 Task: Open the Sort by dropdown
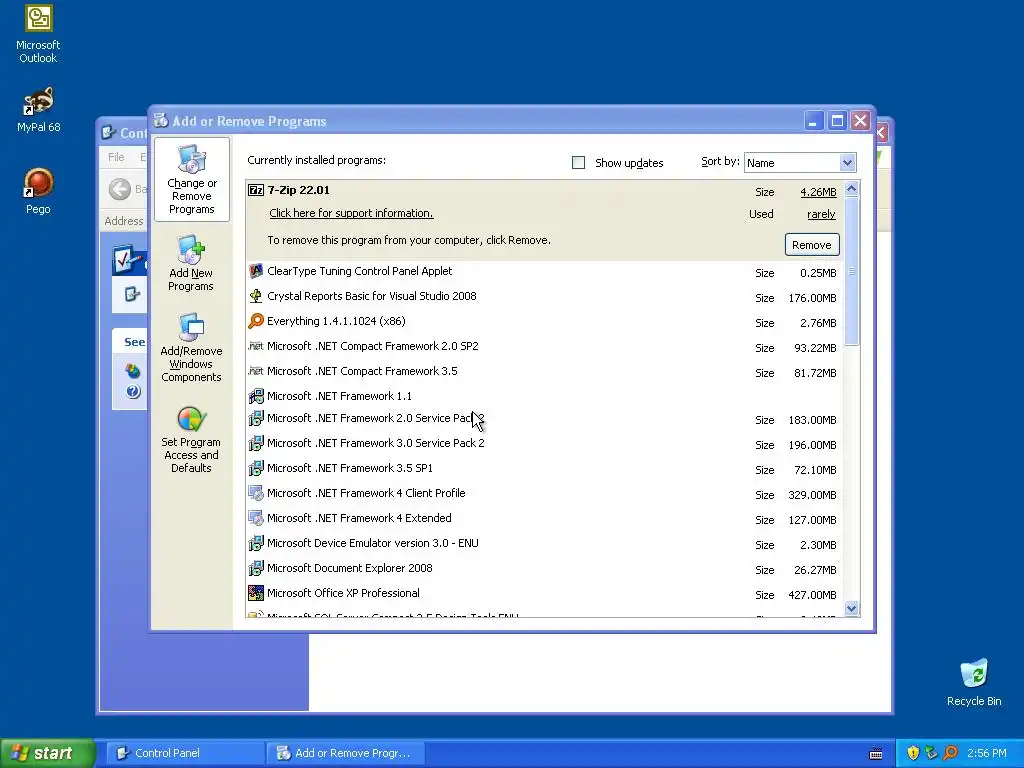[847, 163]
